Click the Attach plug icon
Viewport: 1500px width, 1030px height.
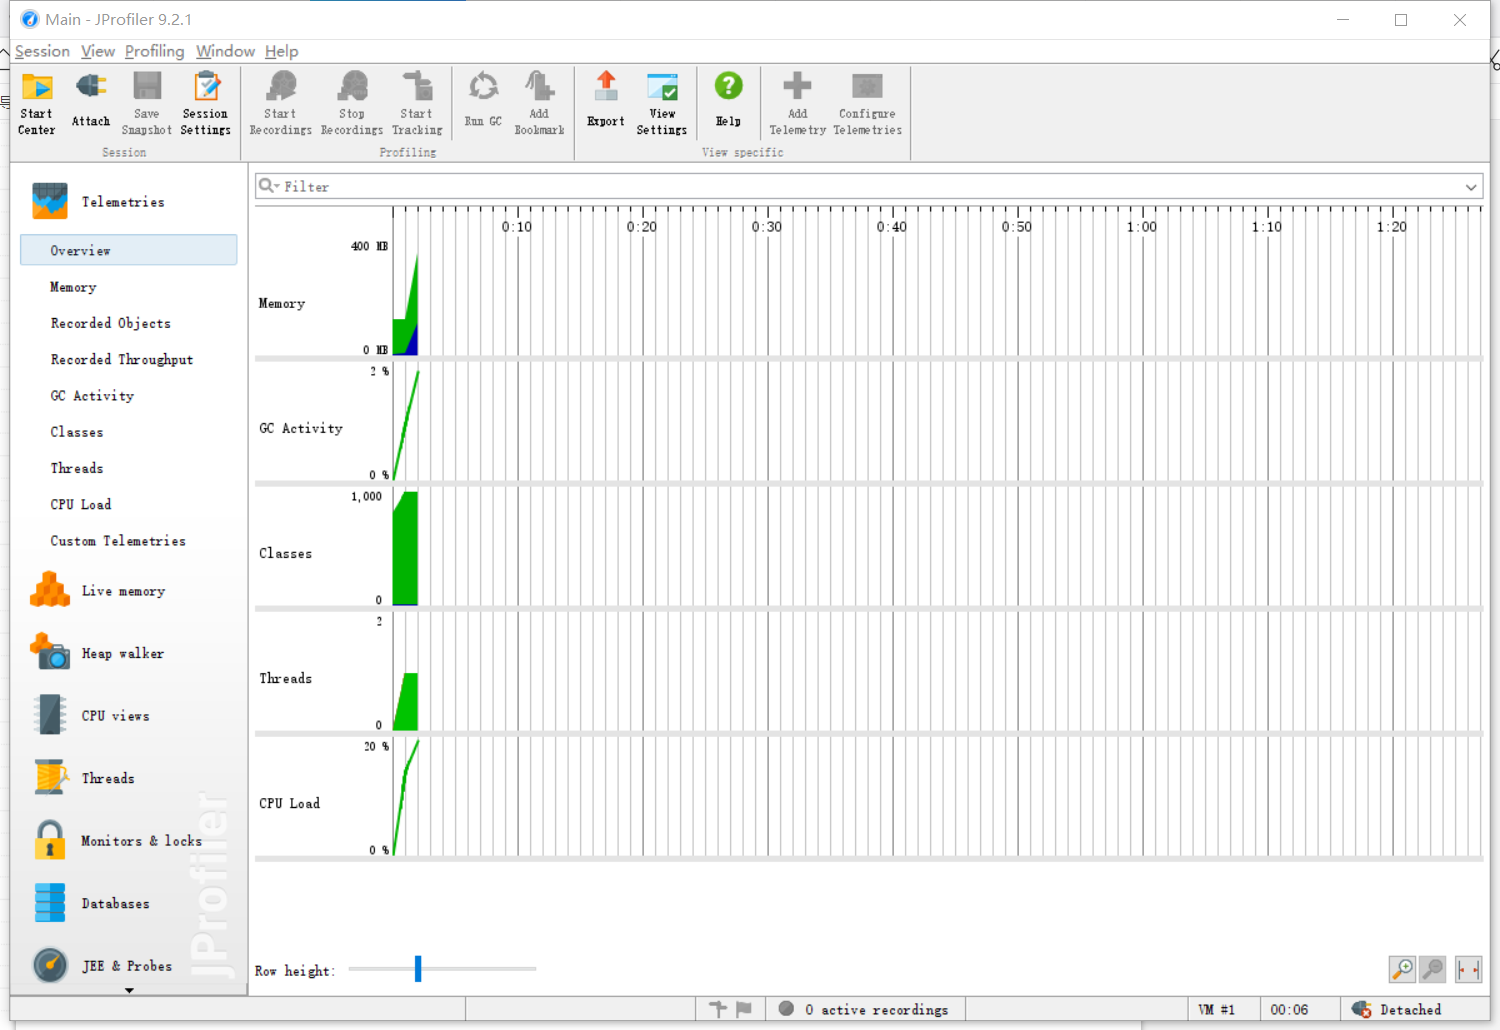coord(91,101)
